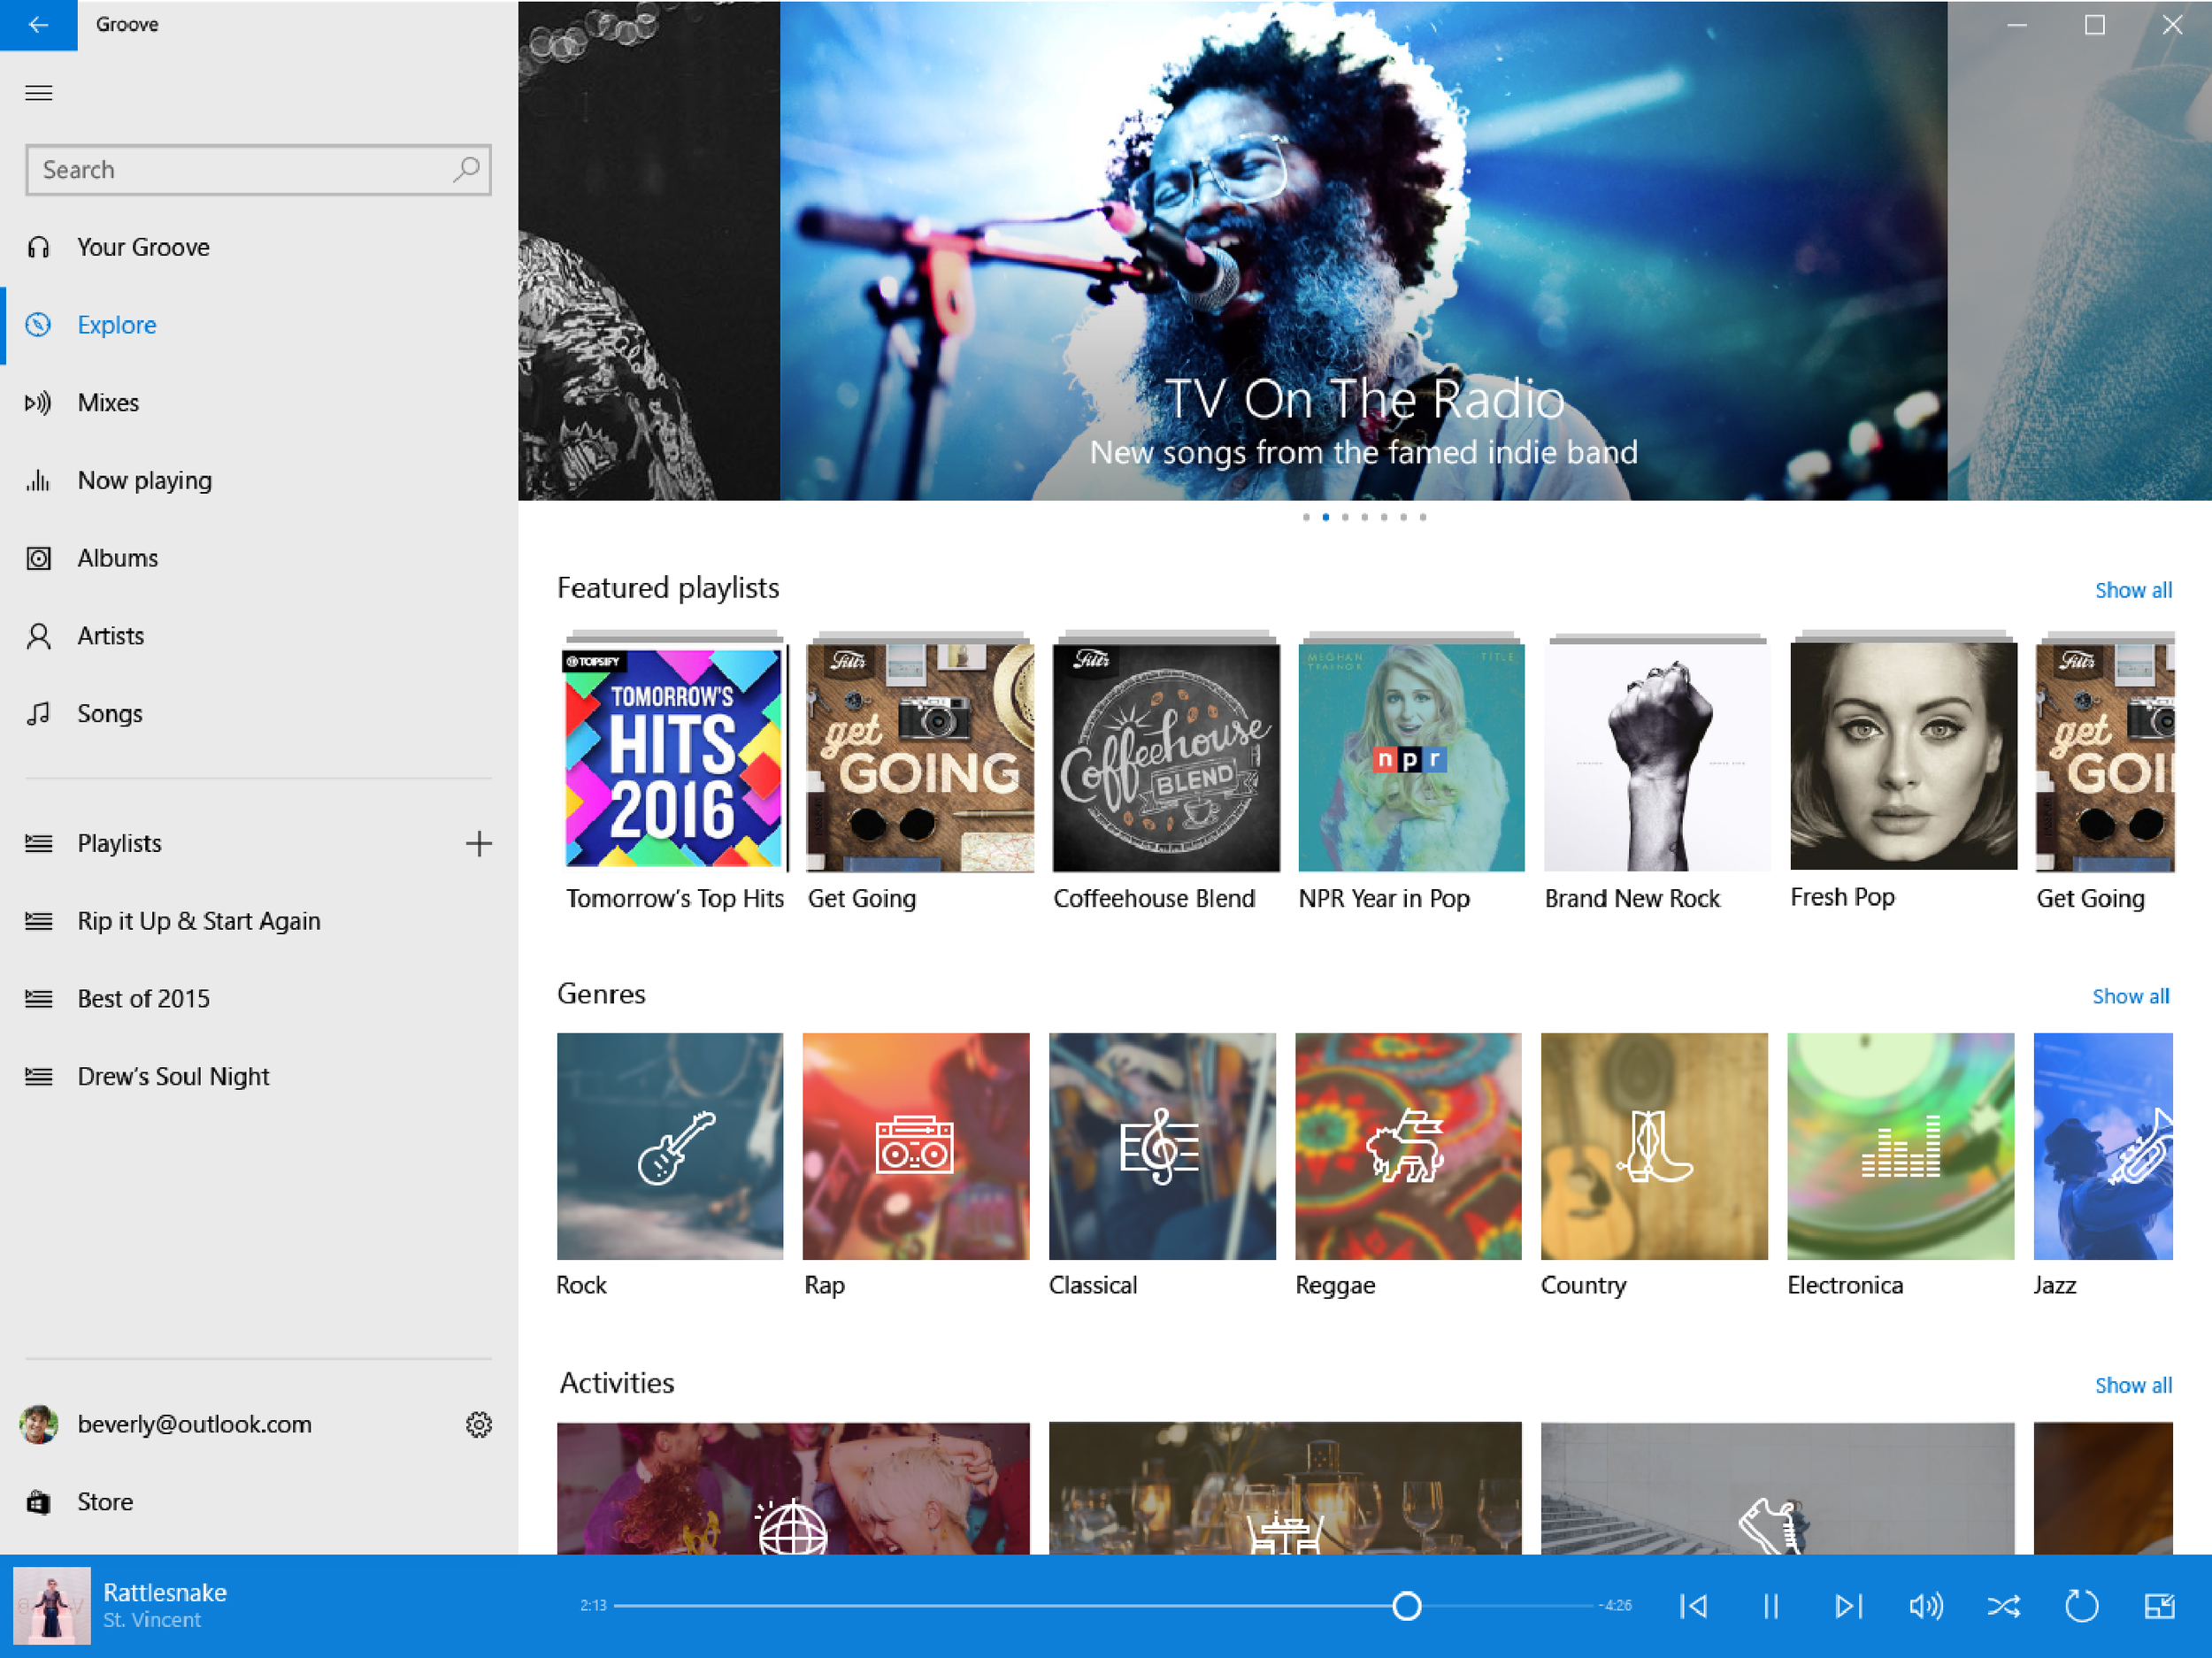Click the back arrow button
Screen dimensions: 2212x1658
(x=38, y=24)
